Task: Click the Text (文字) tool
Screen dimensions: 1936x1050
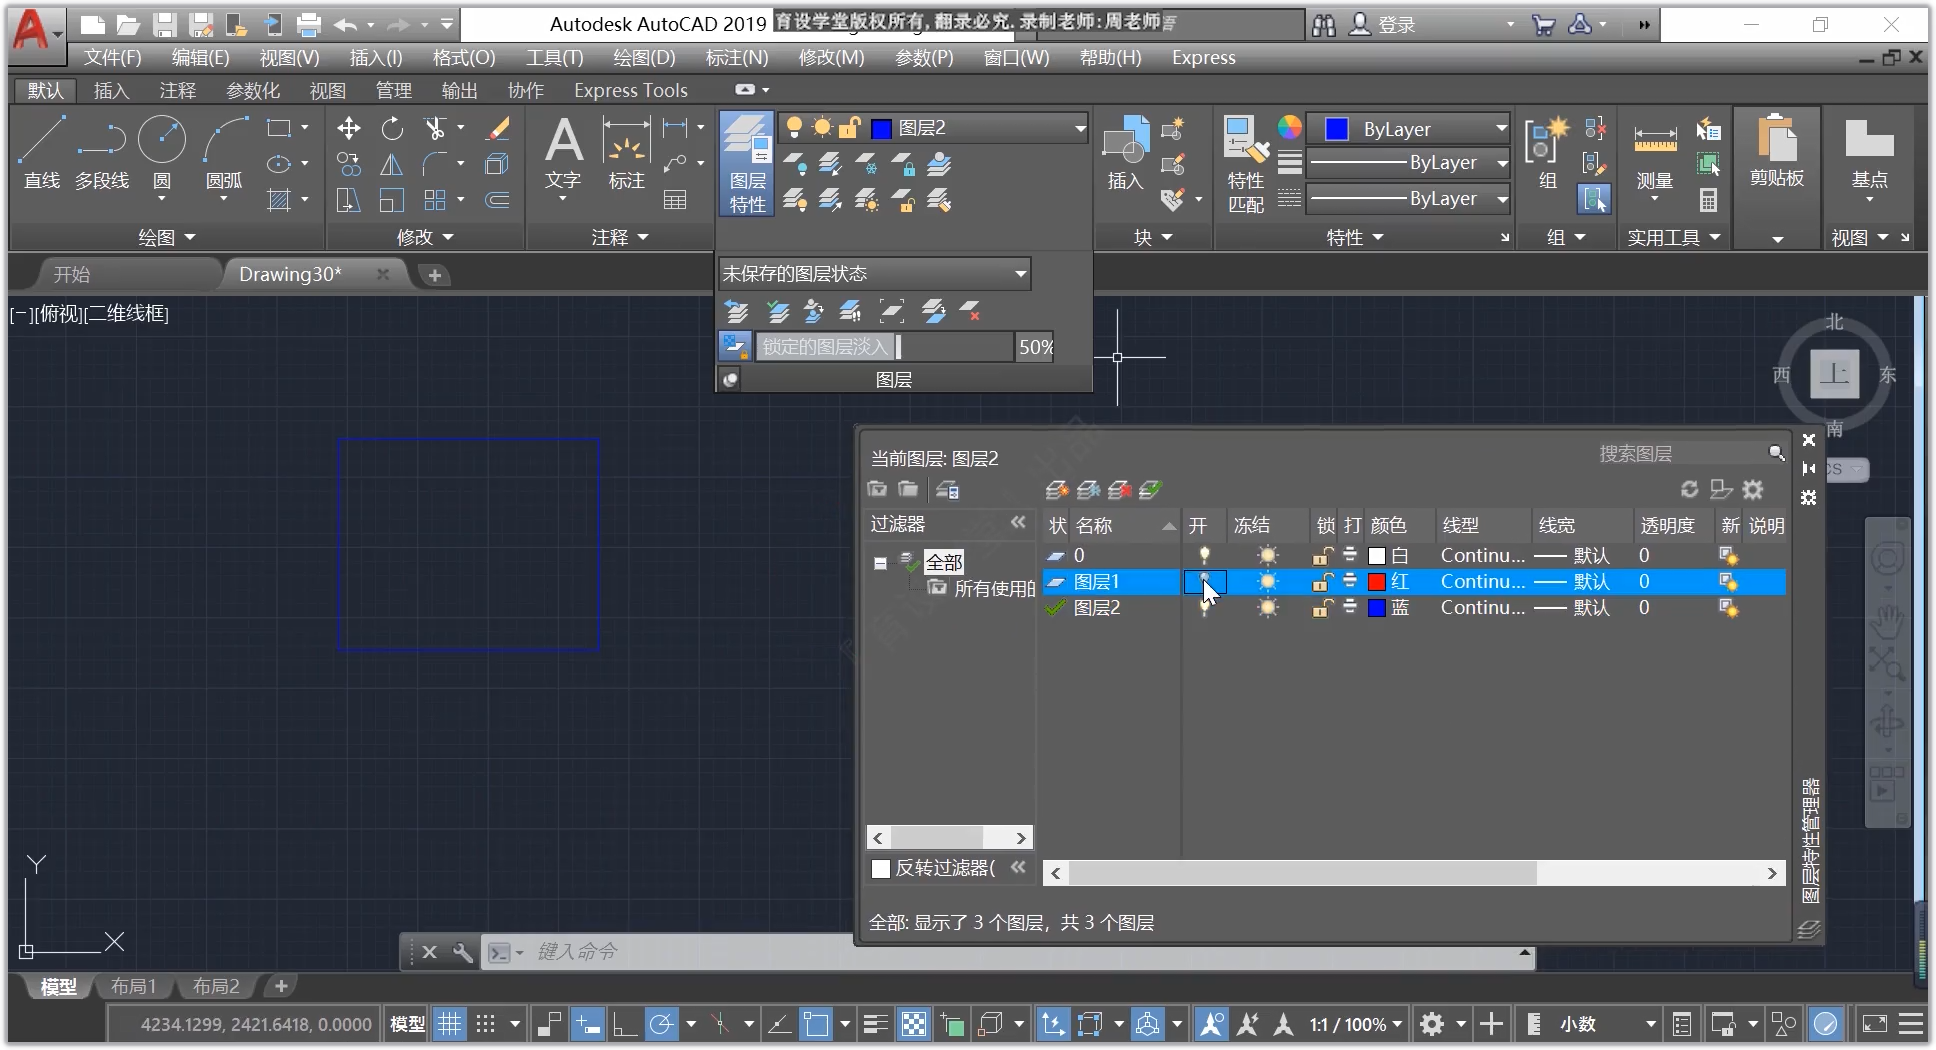Action: pos(563,152)
